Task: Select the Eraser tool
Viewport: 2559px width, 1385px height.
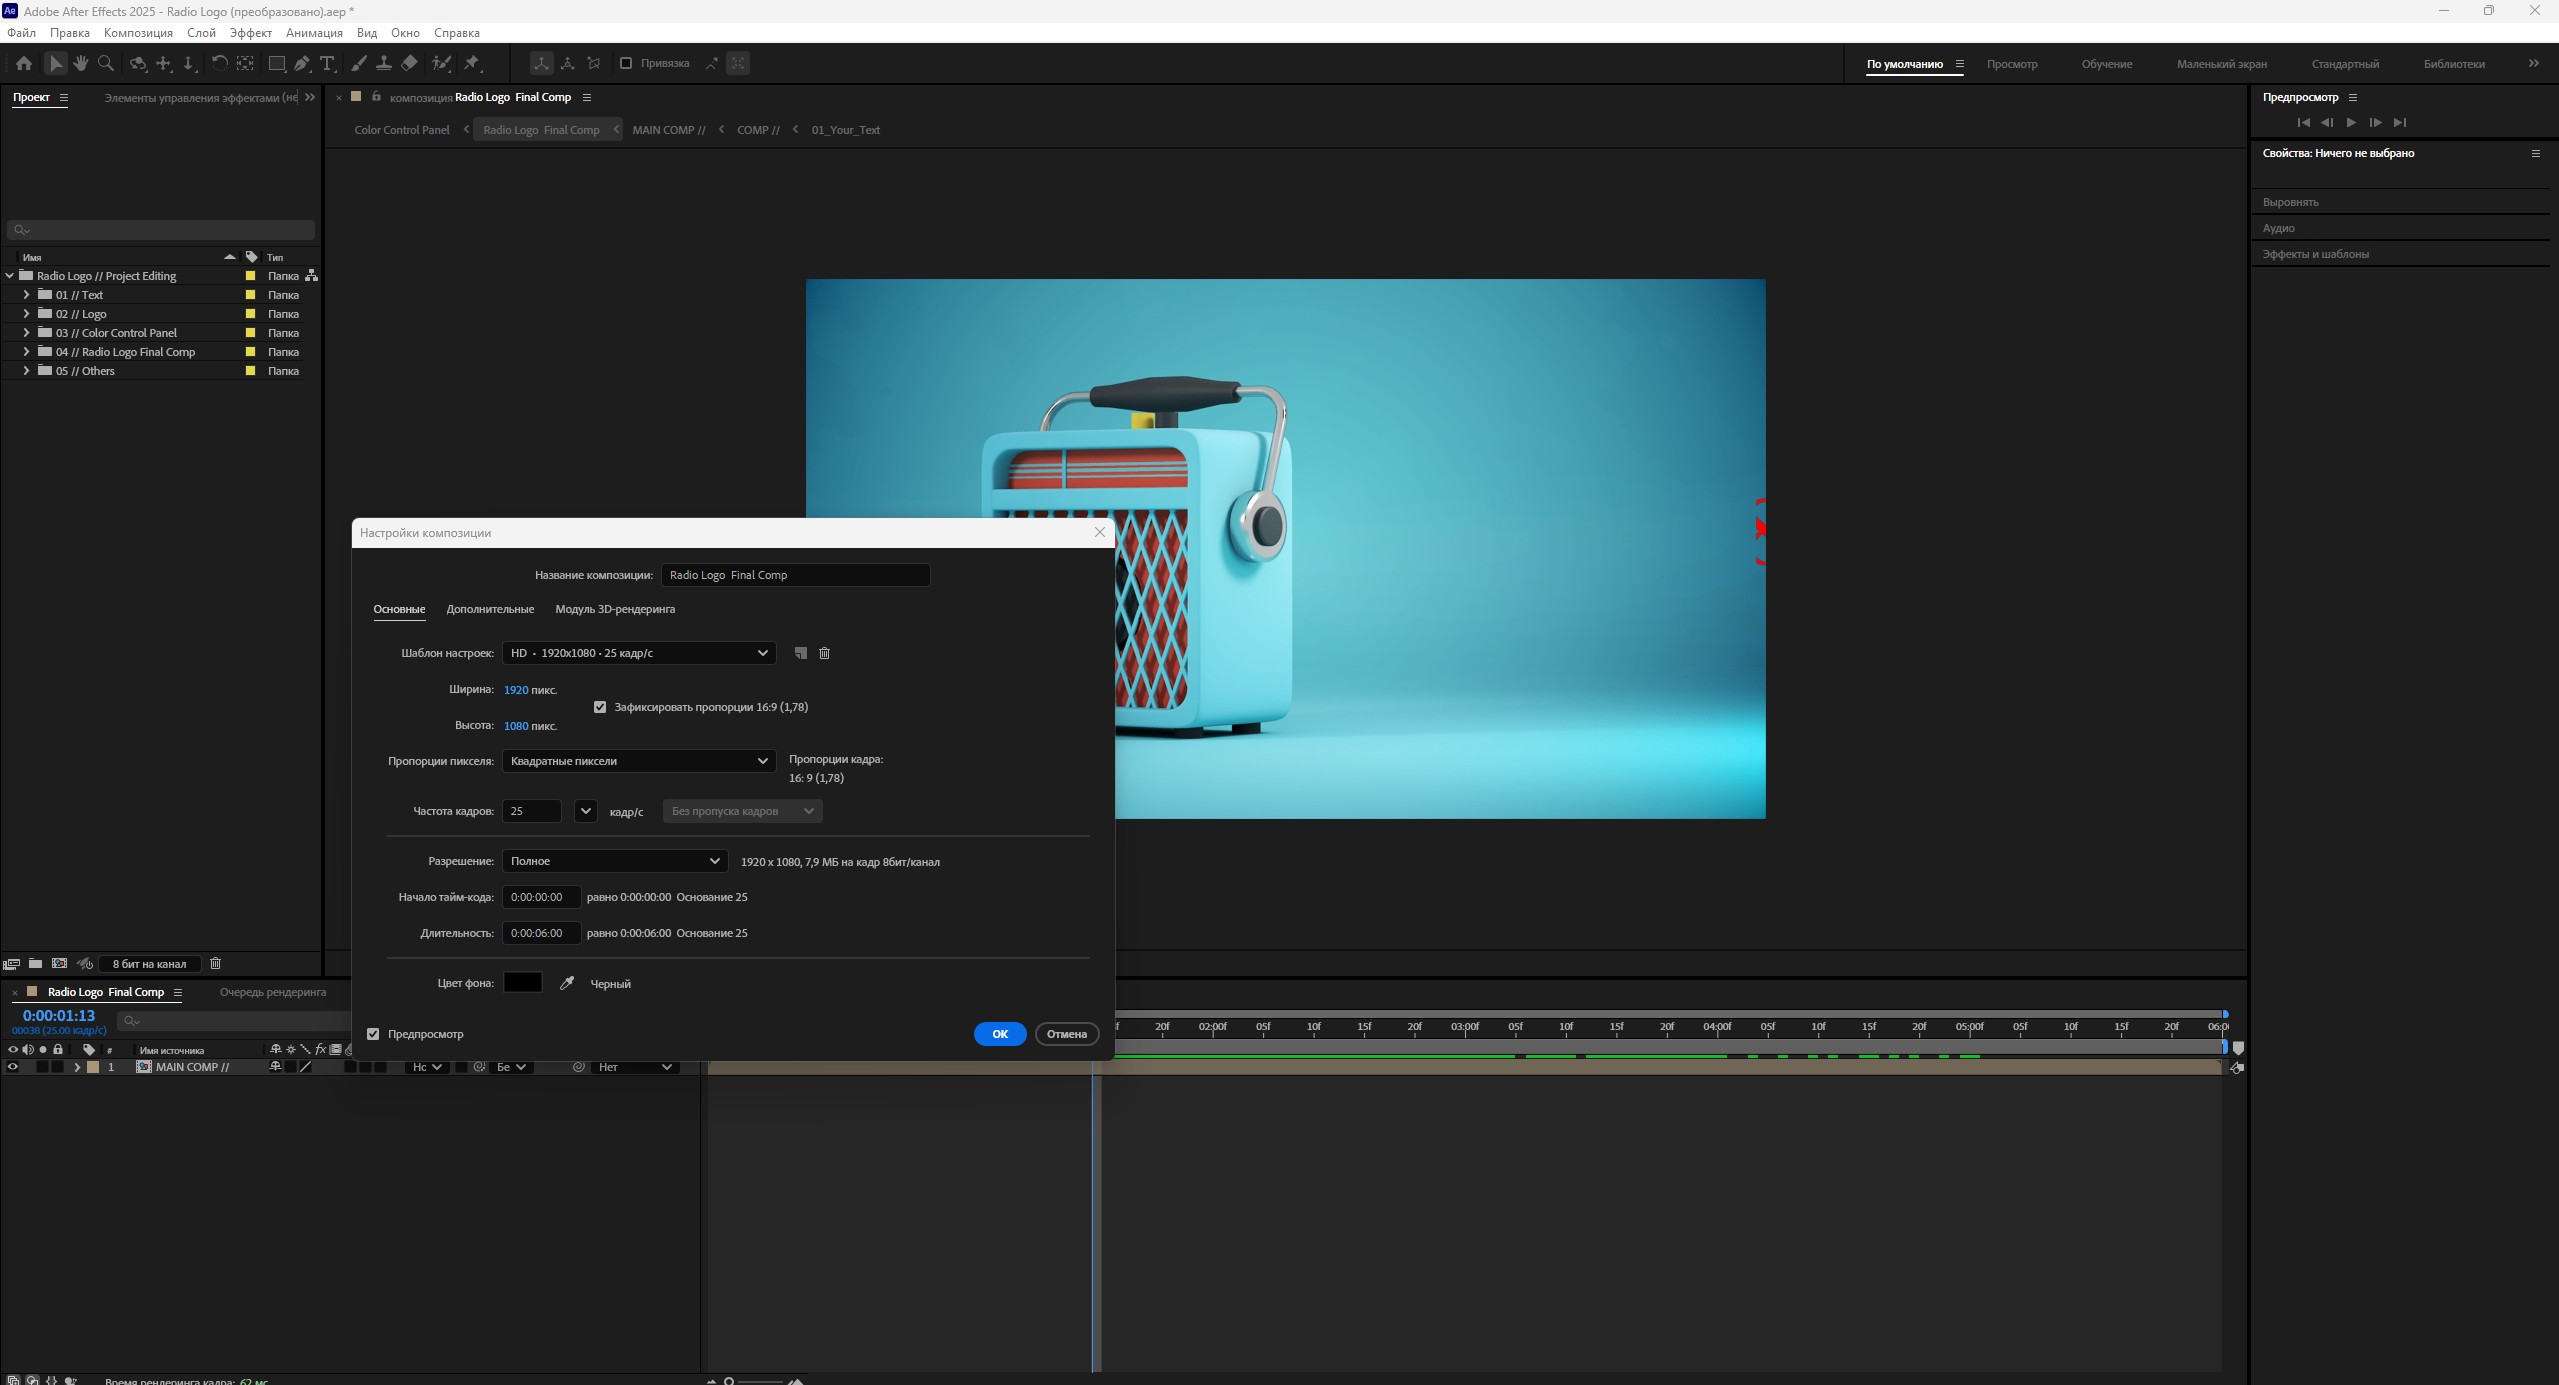Action: coord(409,63)
